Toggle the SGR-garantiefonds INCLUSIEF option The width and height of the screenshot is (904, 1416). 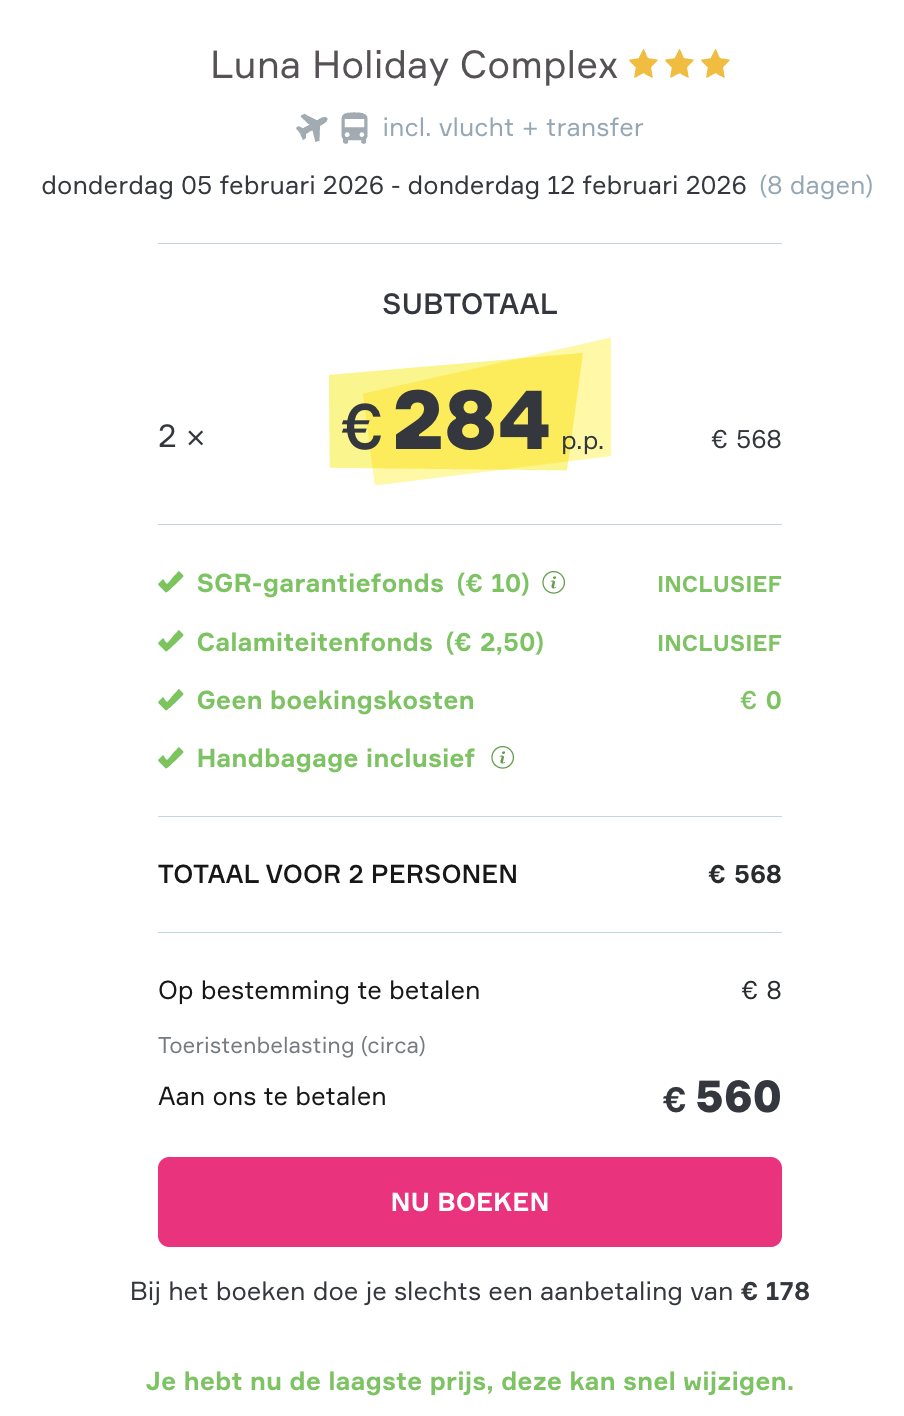(x=719, y=583)
